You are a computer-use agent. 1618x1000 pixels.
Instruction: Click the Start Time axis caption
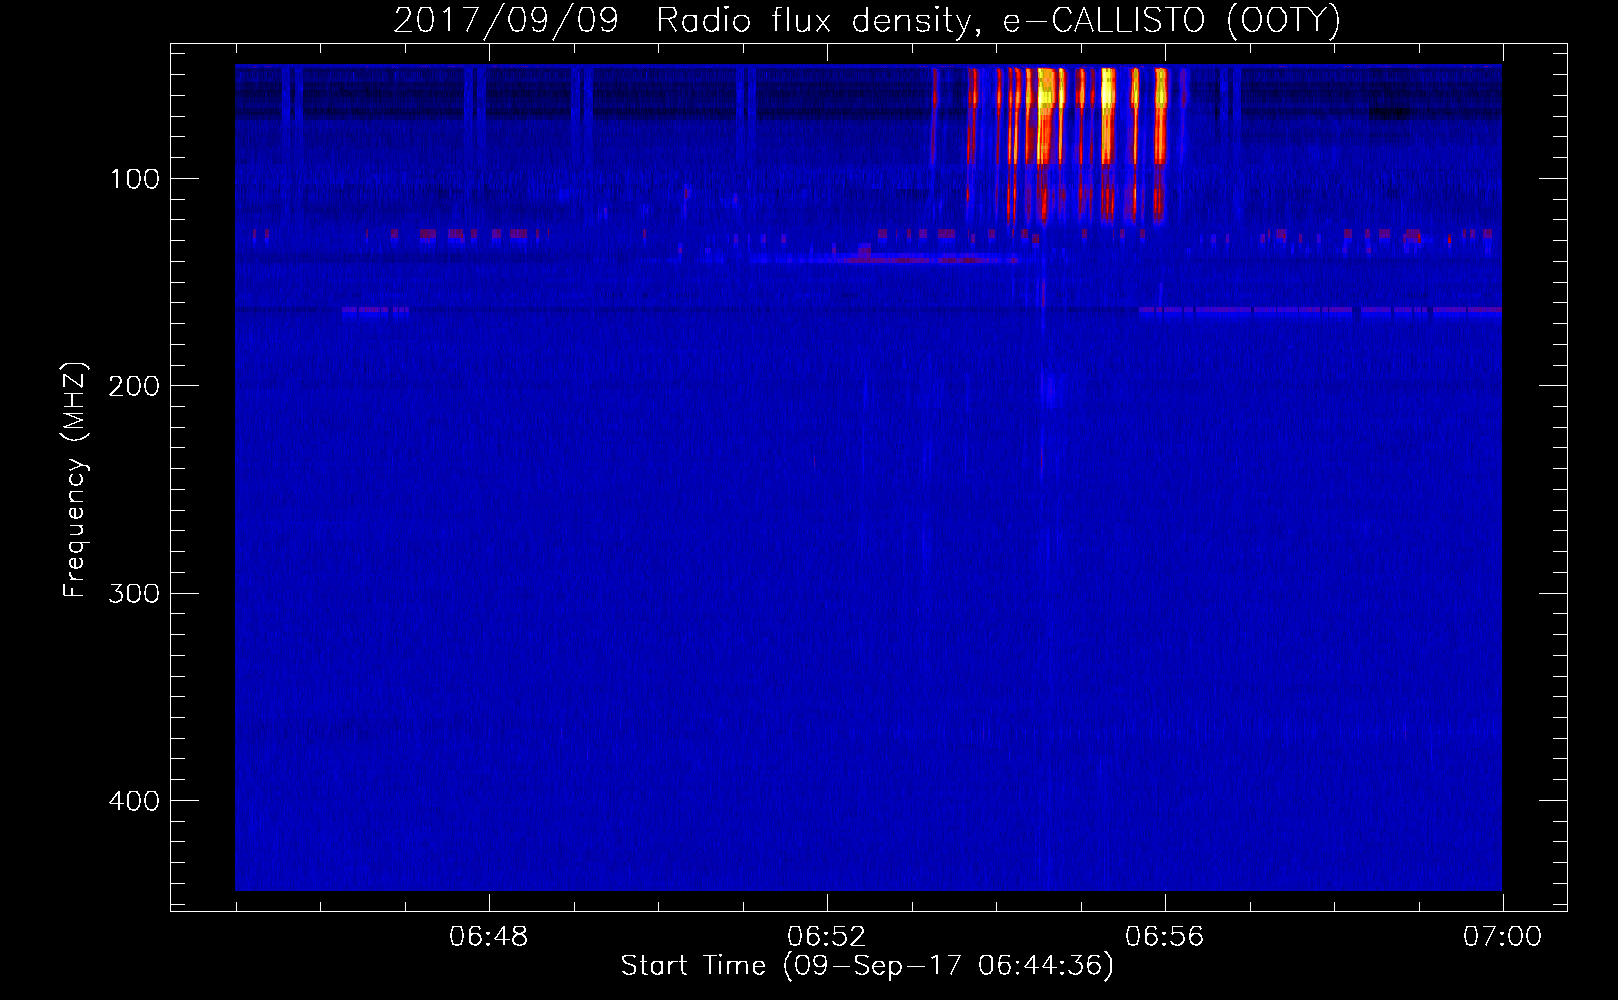[867, 966]
